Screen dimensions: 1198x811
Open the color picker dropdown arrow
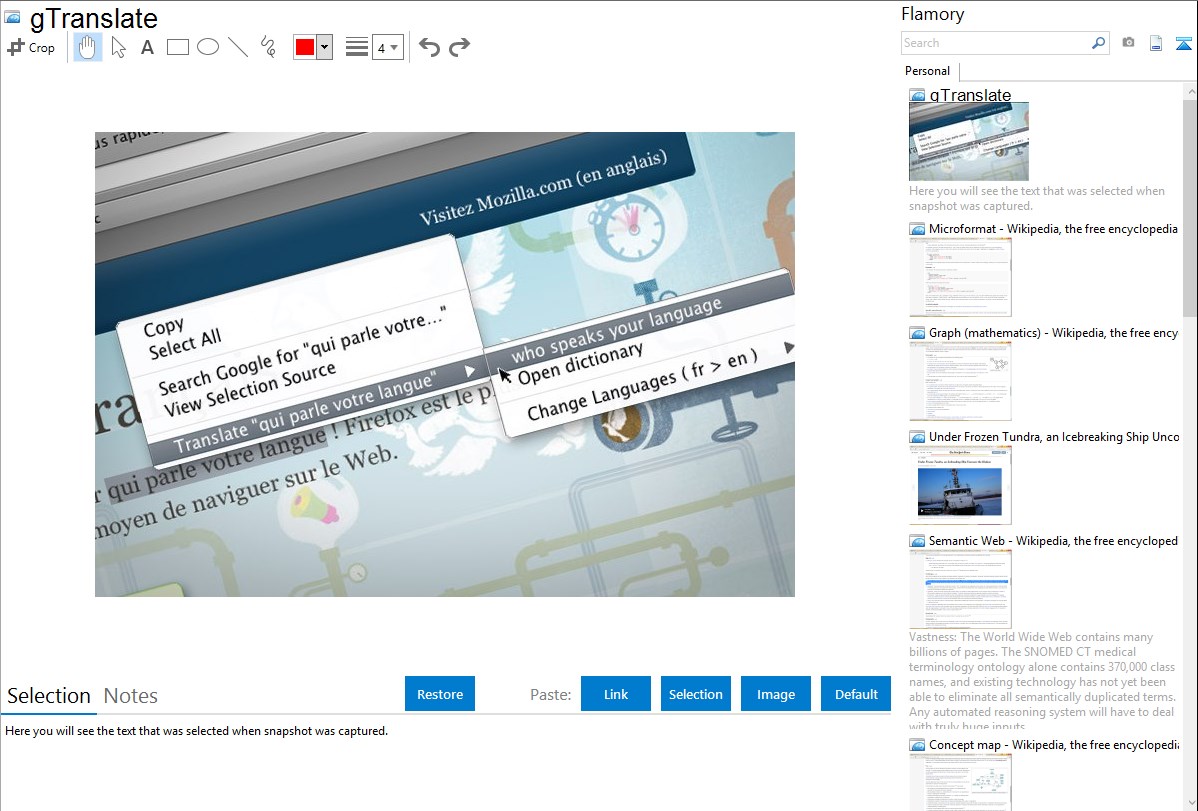[x=324, y=47]
